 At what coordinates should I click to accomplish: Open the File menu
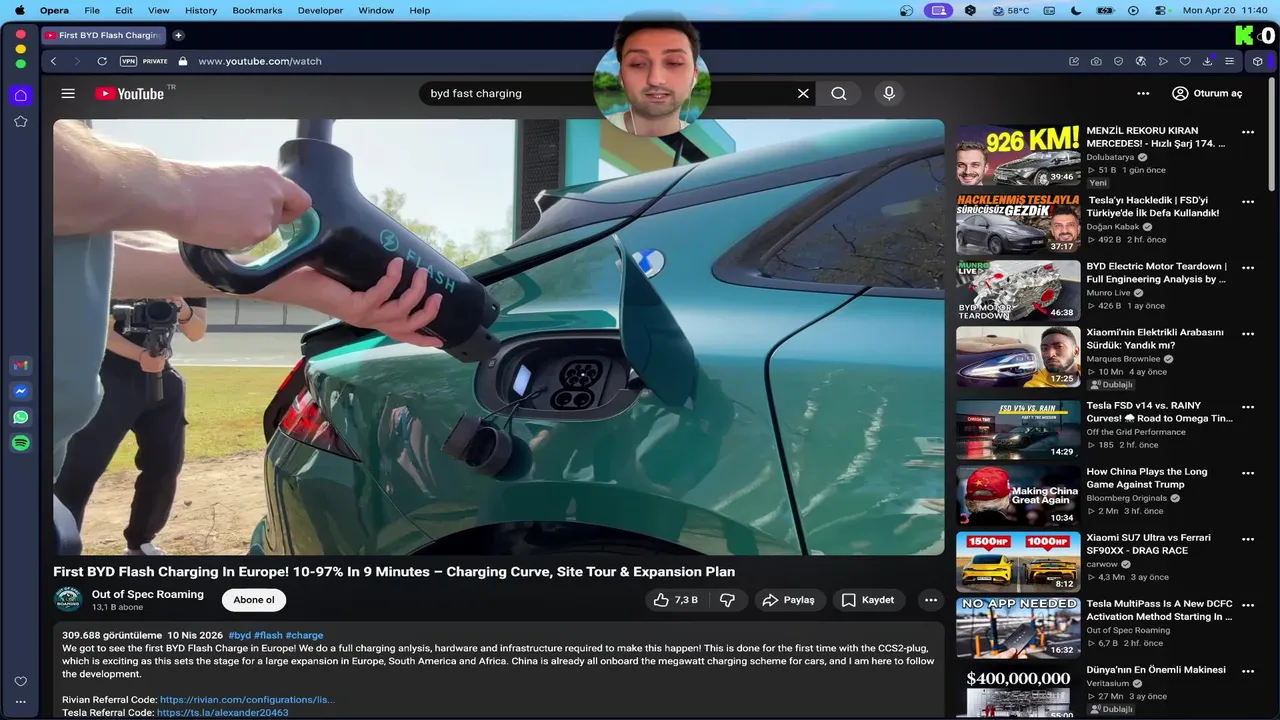pyautogui.click(x=92, y=10)
